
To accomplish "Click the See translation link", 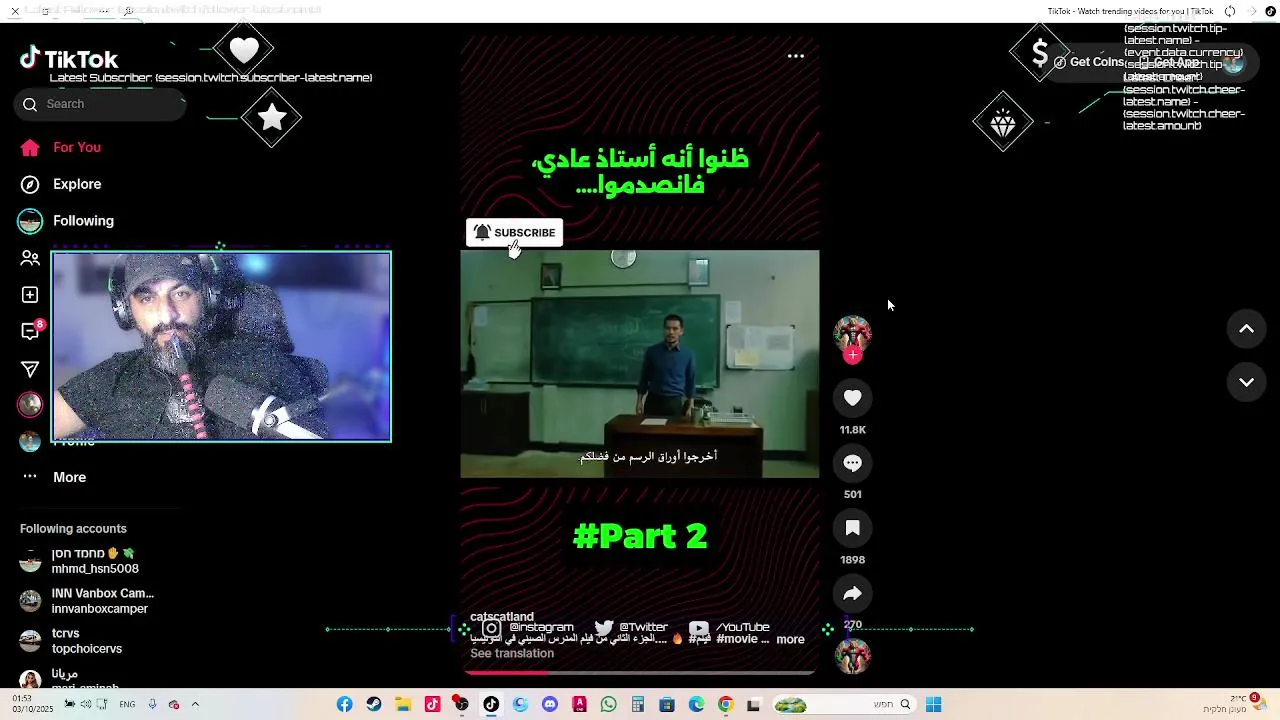I will (512, 654).
